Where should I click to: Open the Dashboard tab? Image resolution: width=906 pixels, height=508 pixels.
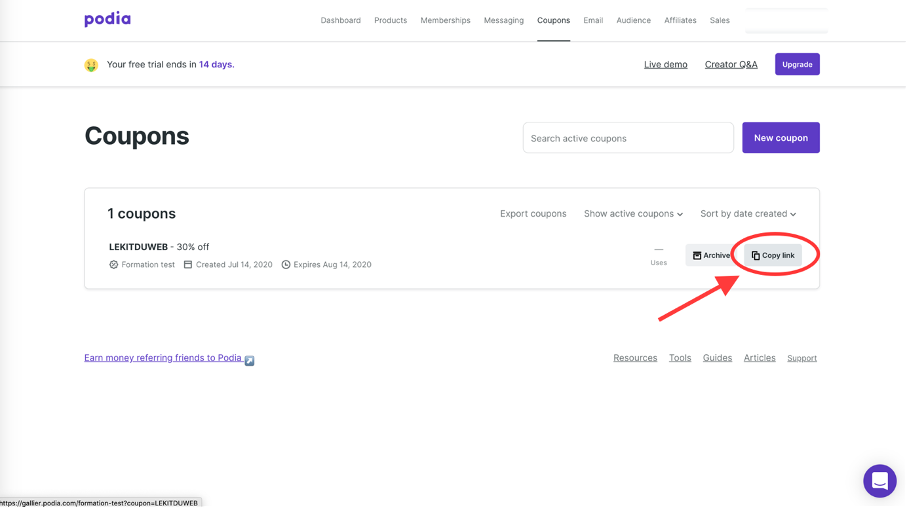(340, 20)
